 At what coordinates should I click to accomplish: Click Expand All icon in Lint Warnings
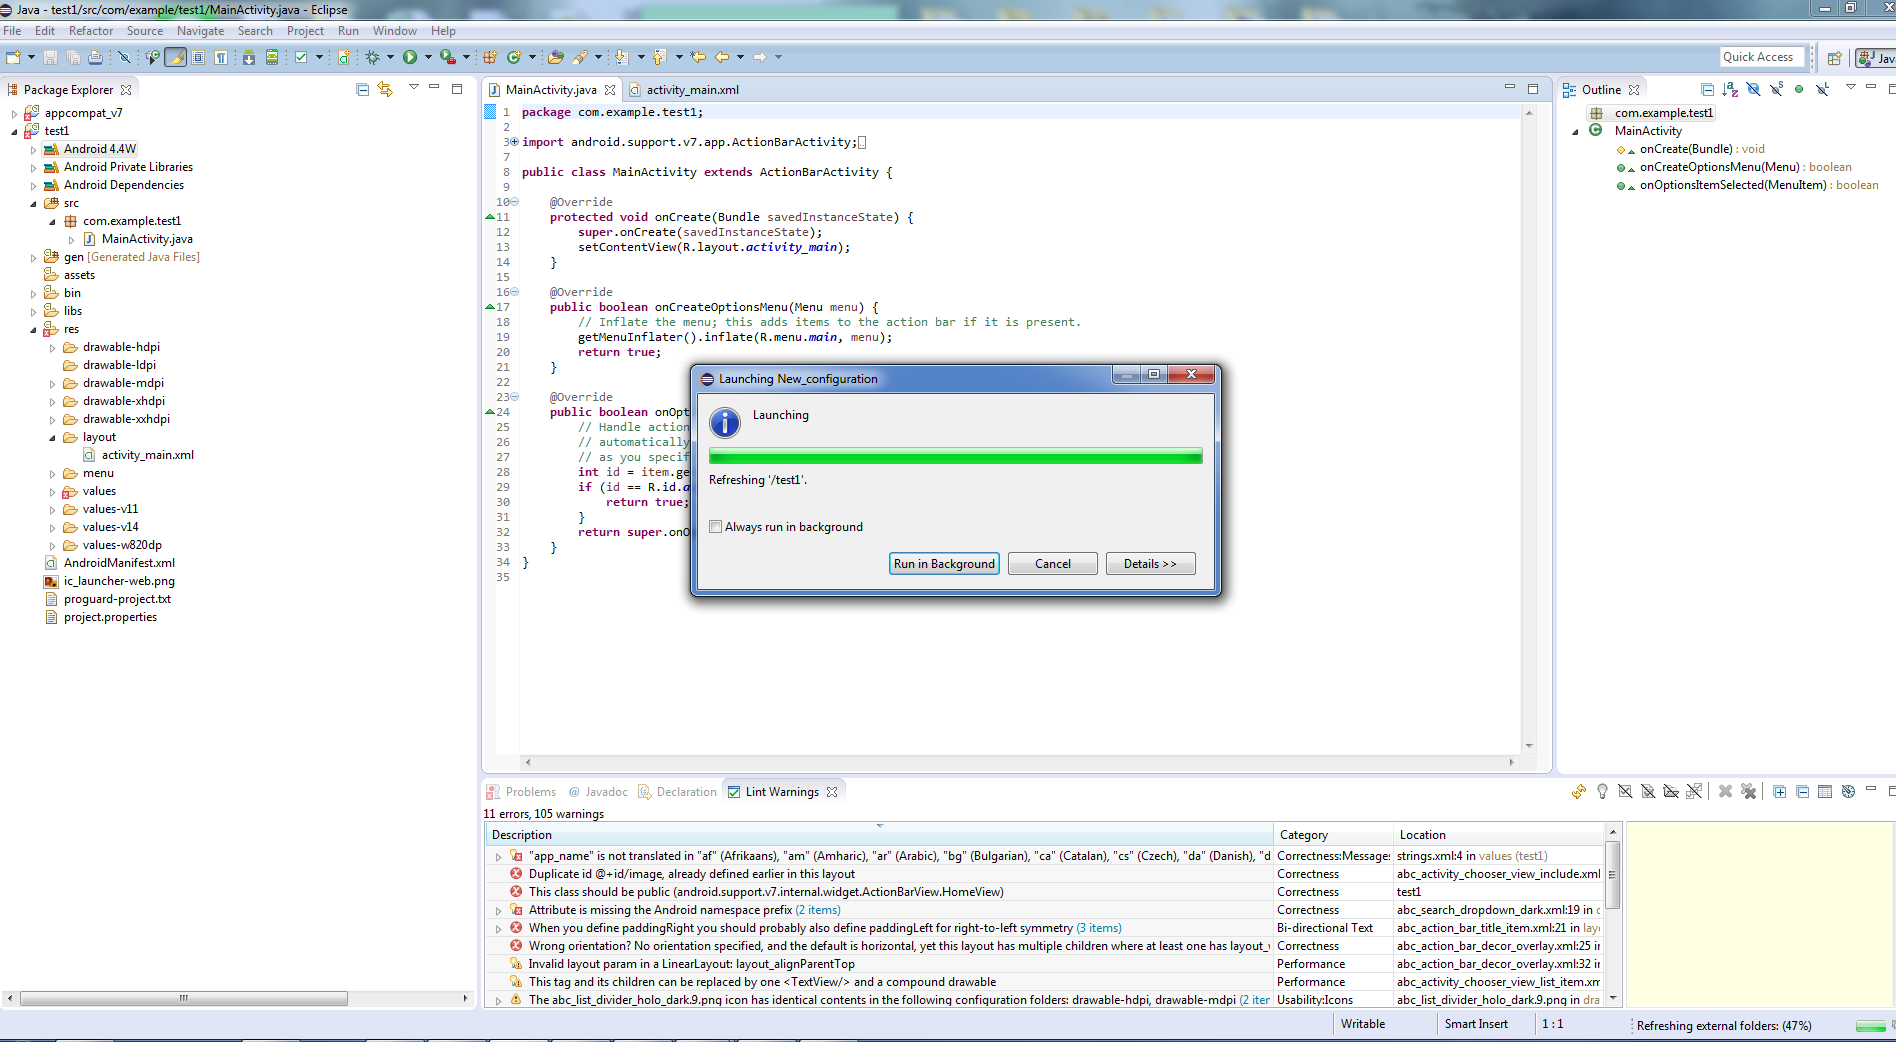tap(1780, 792)
